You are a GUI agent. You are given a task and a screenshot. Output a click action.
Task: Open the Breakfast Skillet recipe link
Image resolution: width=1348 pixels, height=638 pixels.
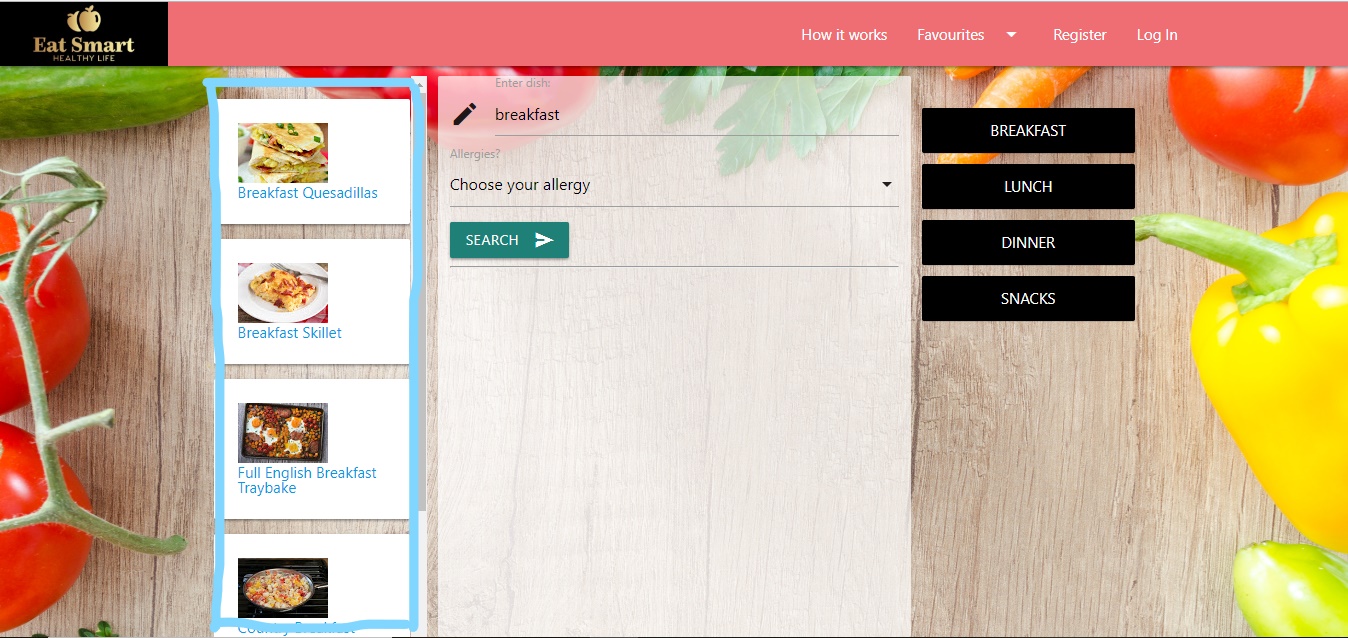click(290, 333)
